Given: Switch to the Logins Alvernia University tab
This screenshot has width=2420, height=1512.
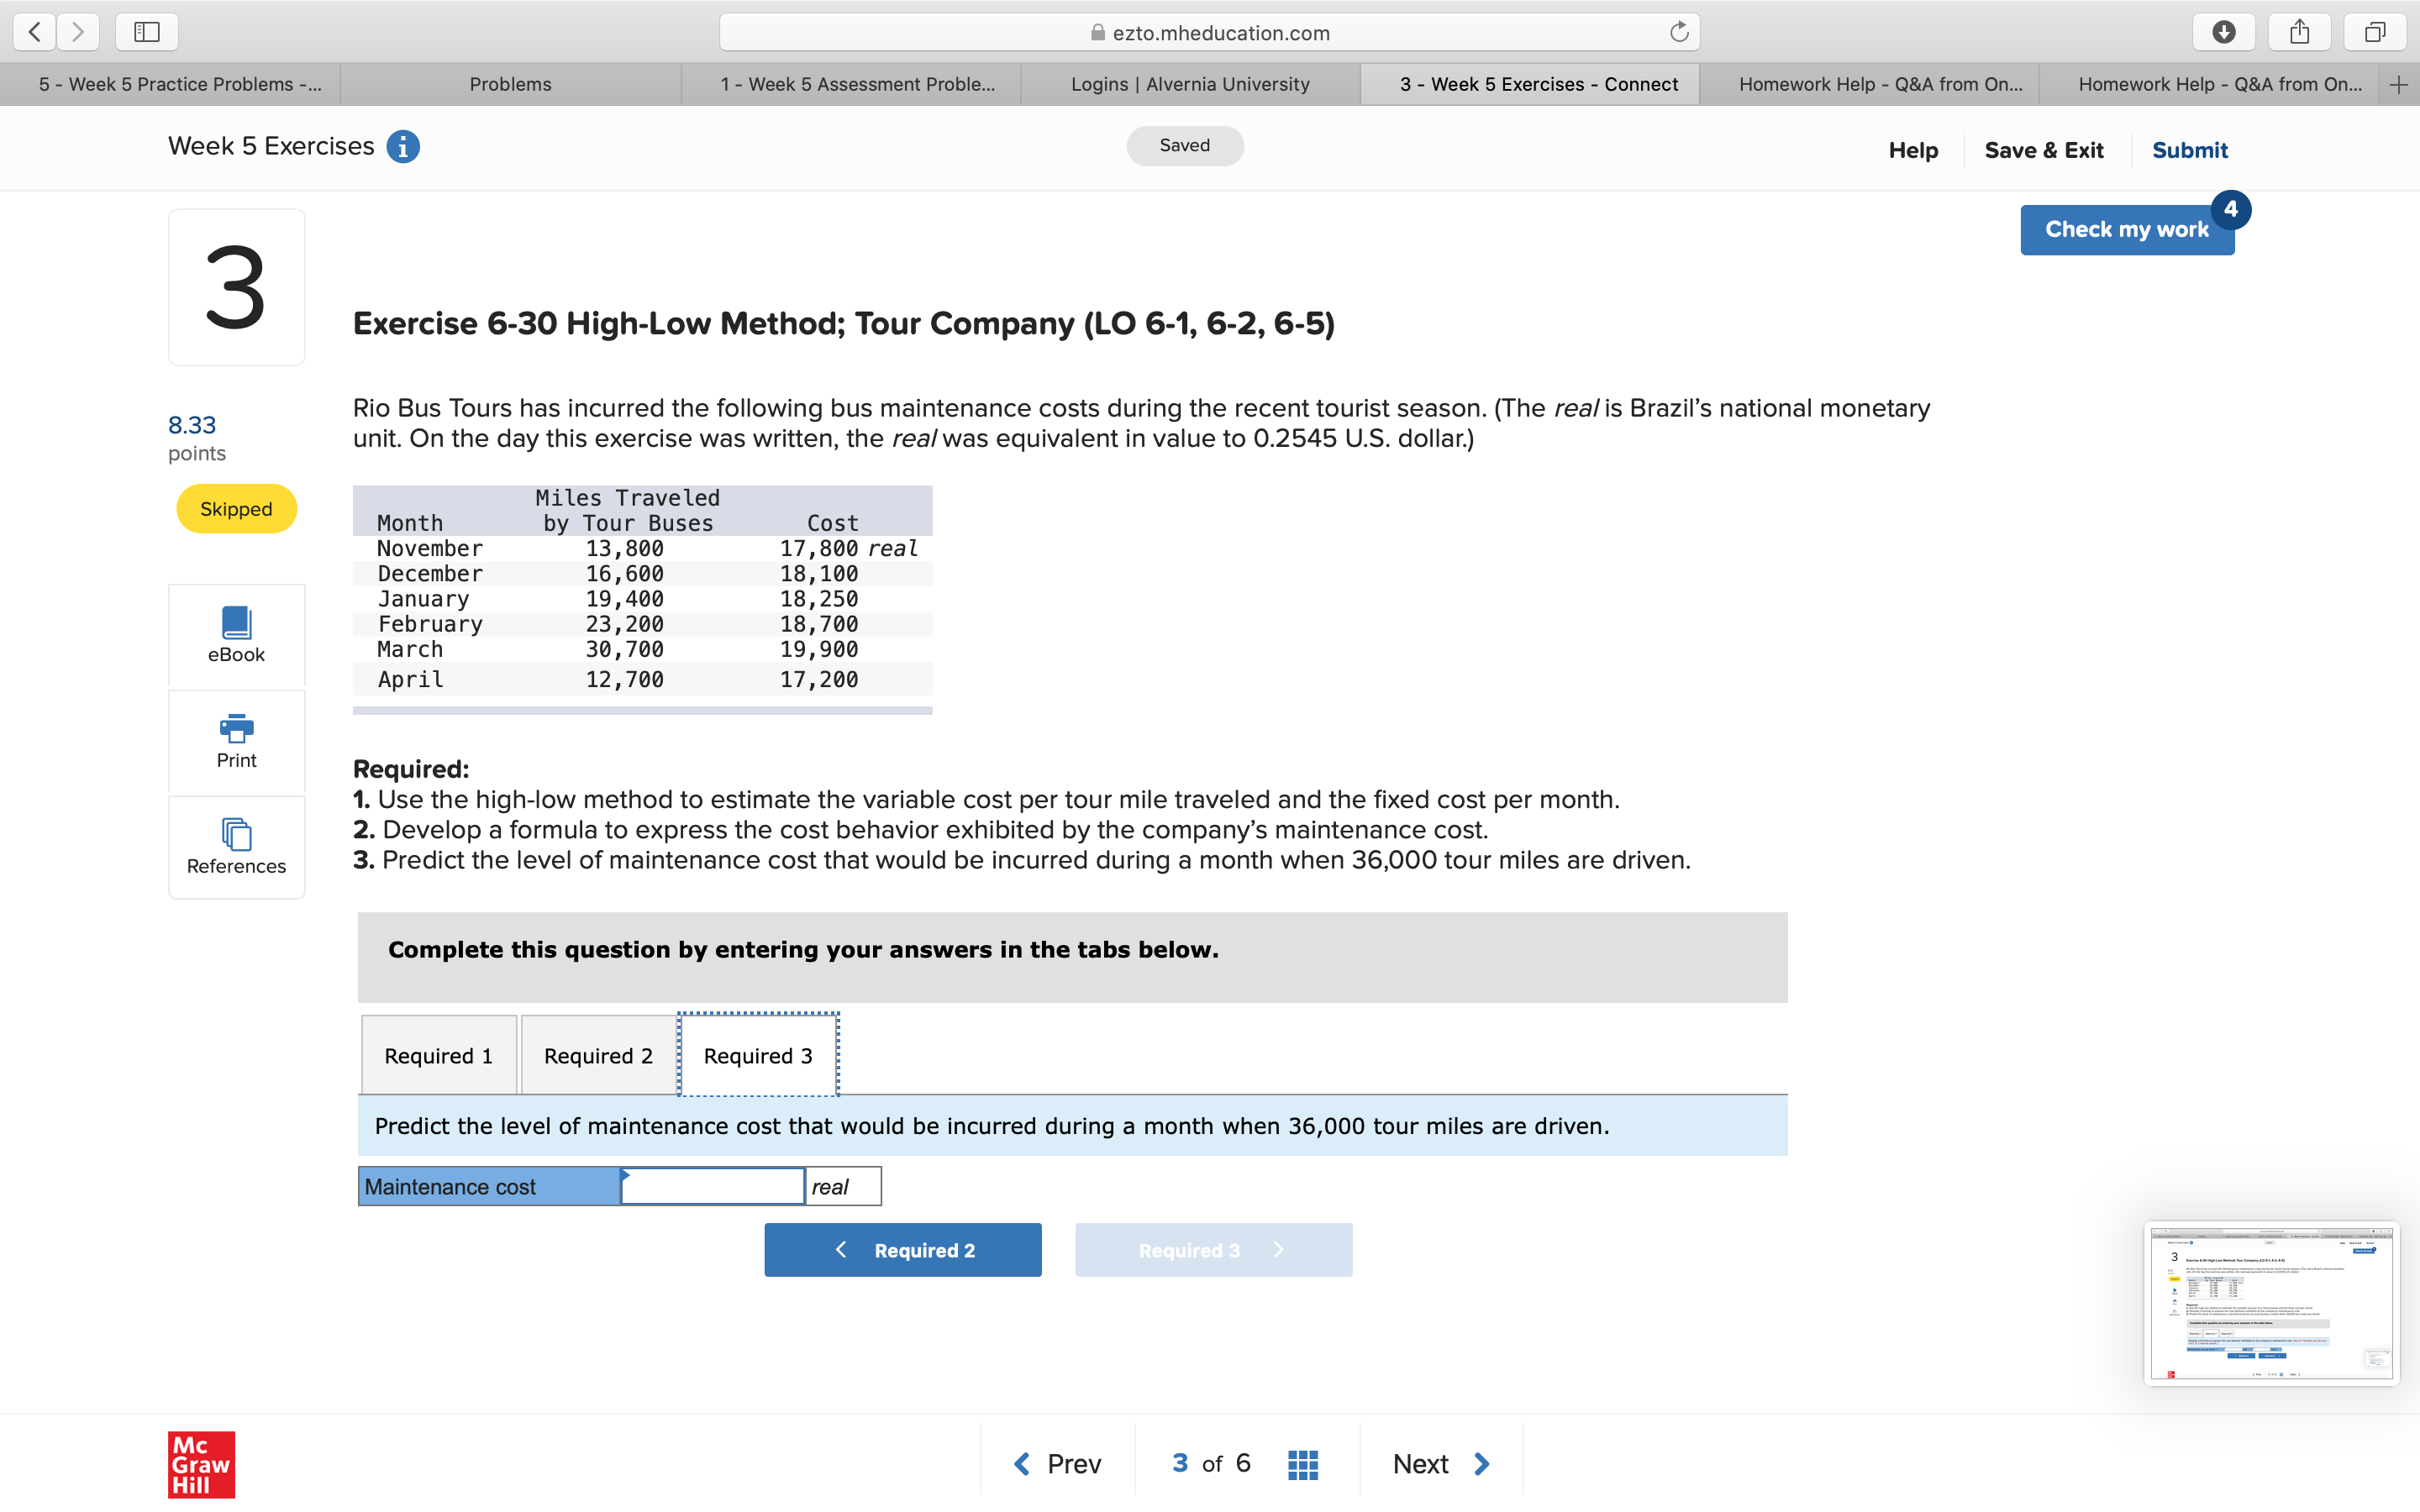Looking at the screenshot, I should pos(1190,84).
